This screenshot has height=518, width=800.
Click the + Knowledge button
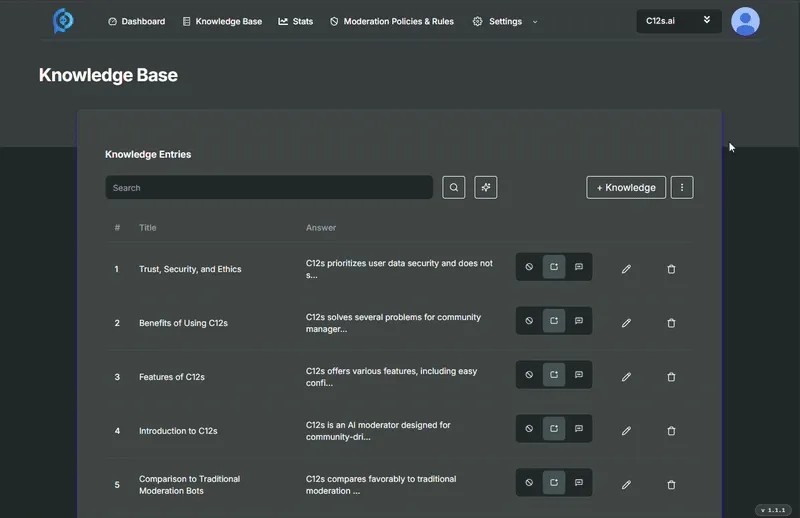(626, 187)
